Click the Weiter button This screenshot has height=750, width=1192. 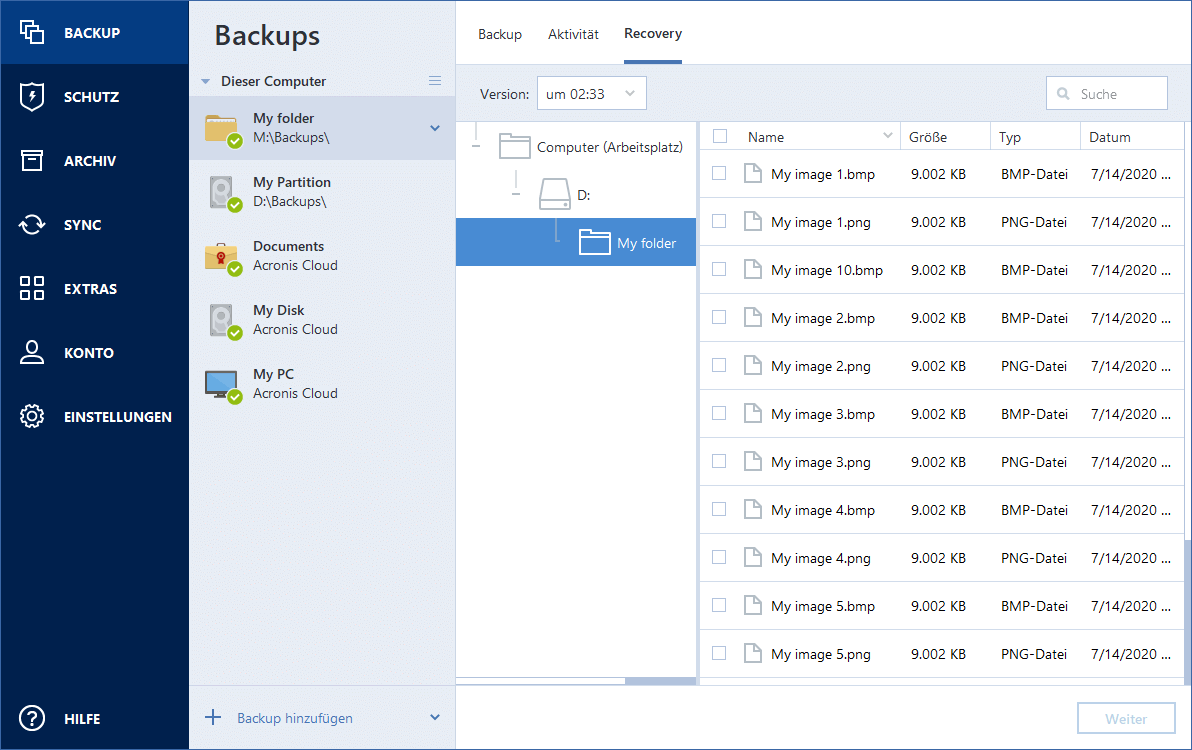(x=1125, y=719)
